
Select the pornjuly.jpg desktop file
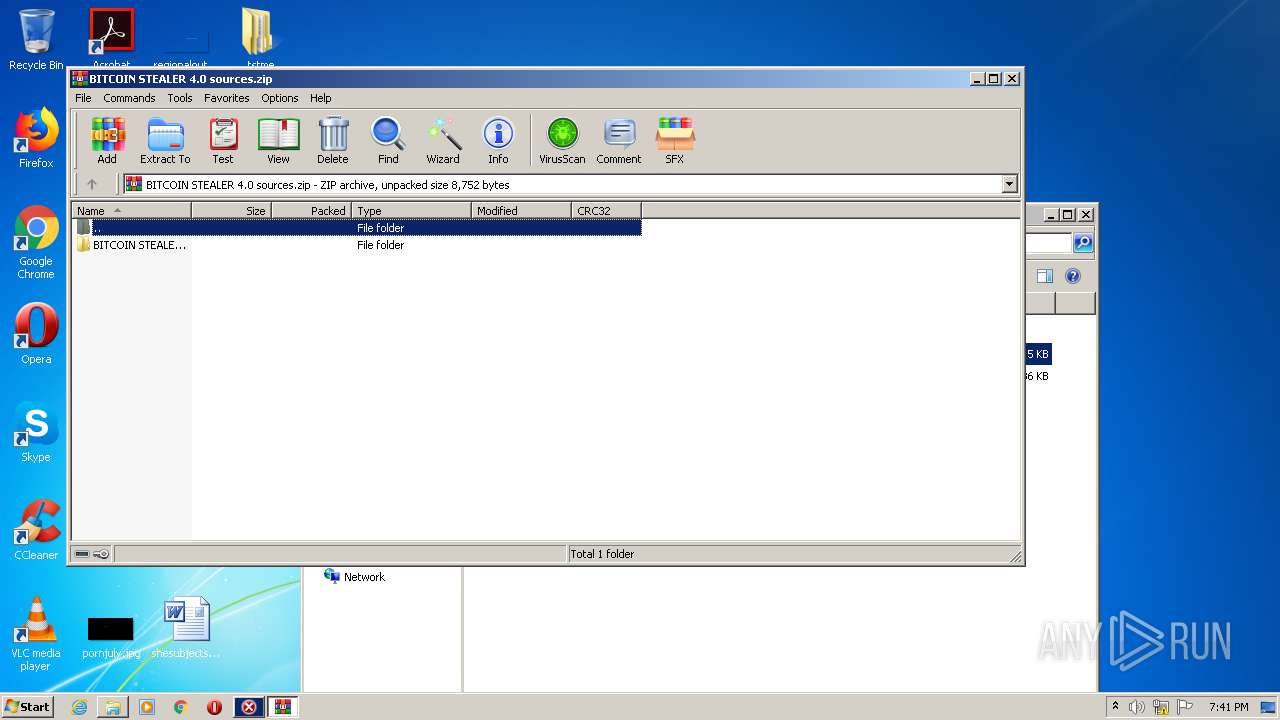point(111,638)
